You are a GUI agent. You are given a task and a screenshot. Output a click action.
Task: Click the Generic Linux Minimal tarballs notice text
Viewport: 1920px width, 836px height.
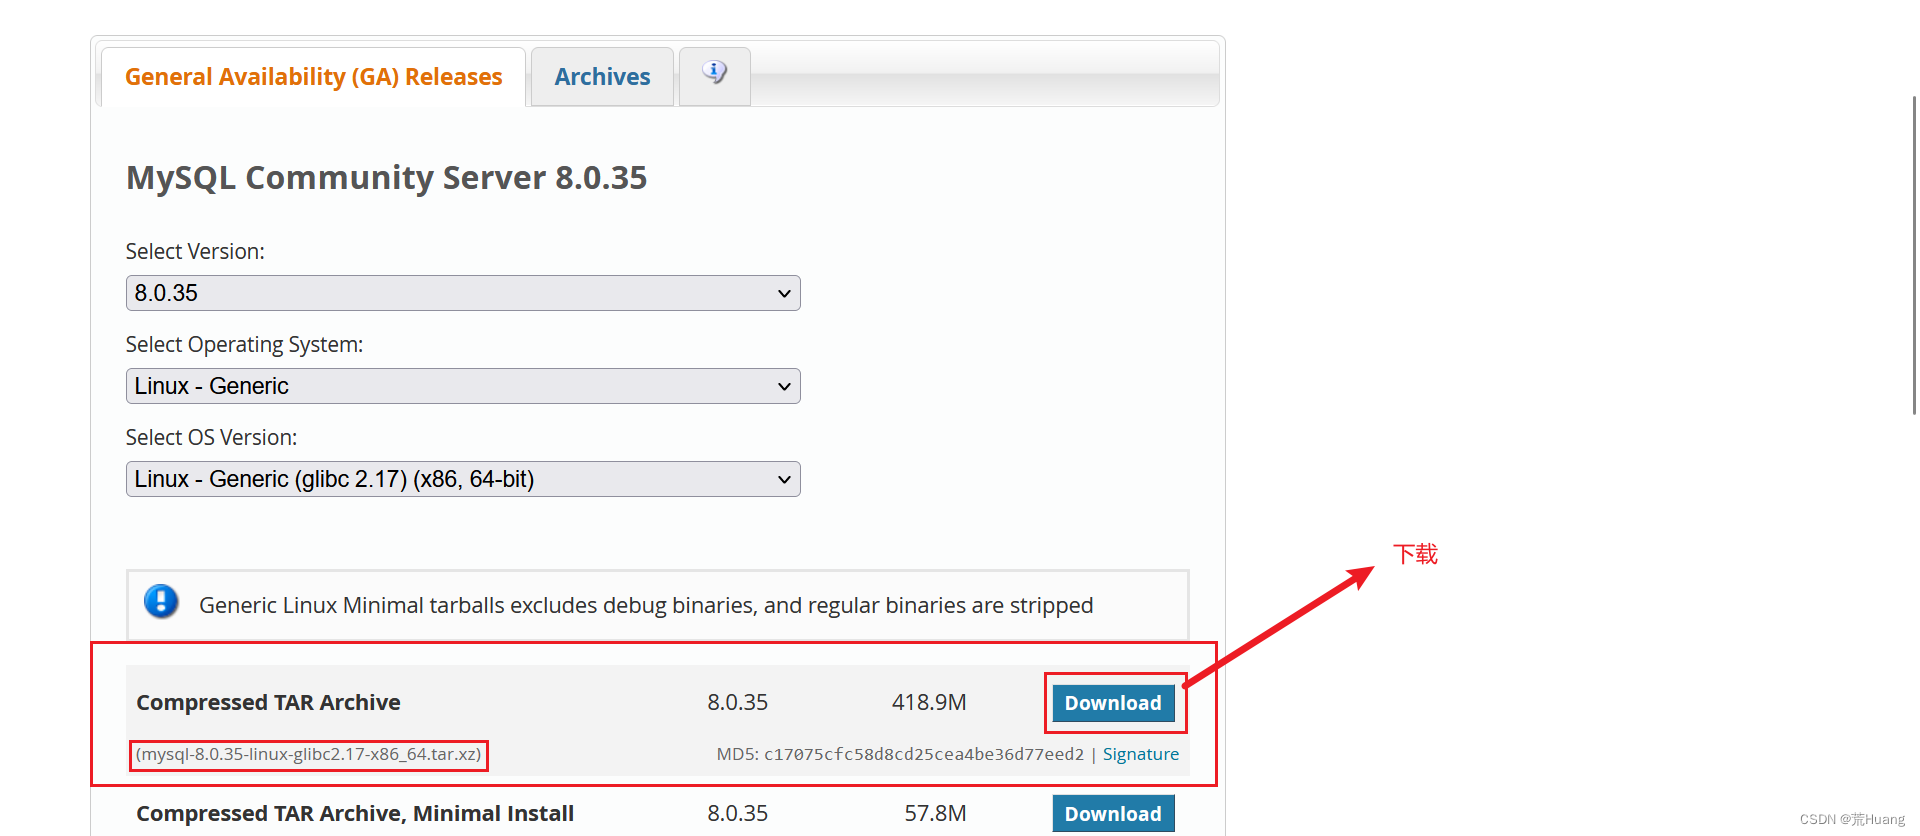tap(646, 605)
